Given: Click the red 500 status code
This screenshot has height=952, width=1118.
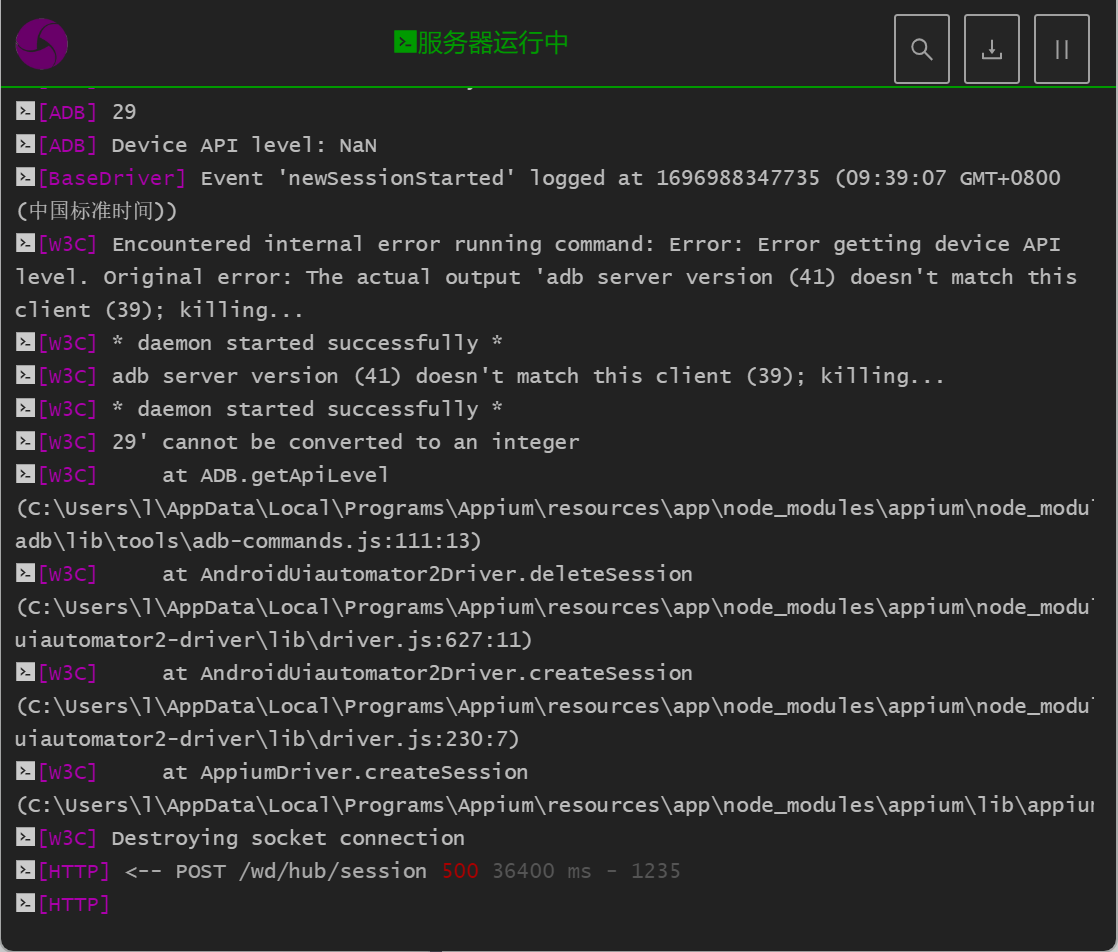Looking at the screenshot, I should point(460,871).
